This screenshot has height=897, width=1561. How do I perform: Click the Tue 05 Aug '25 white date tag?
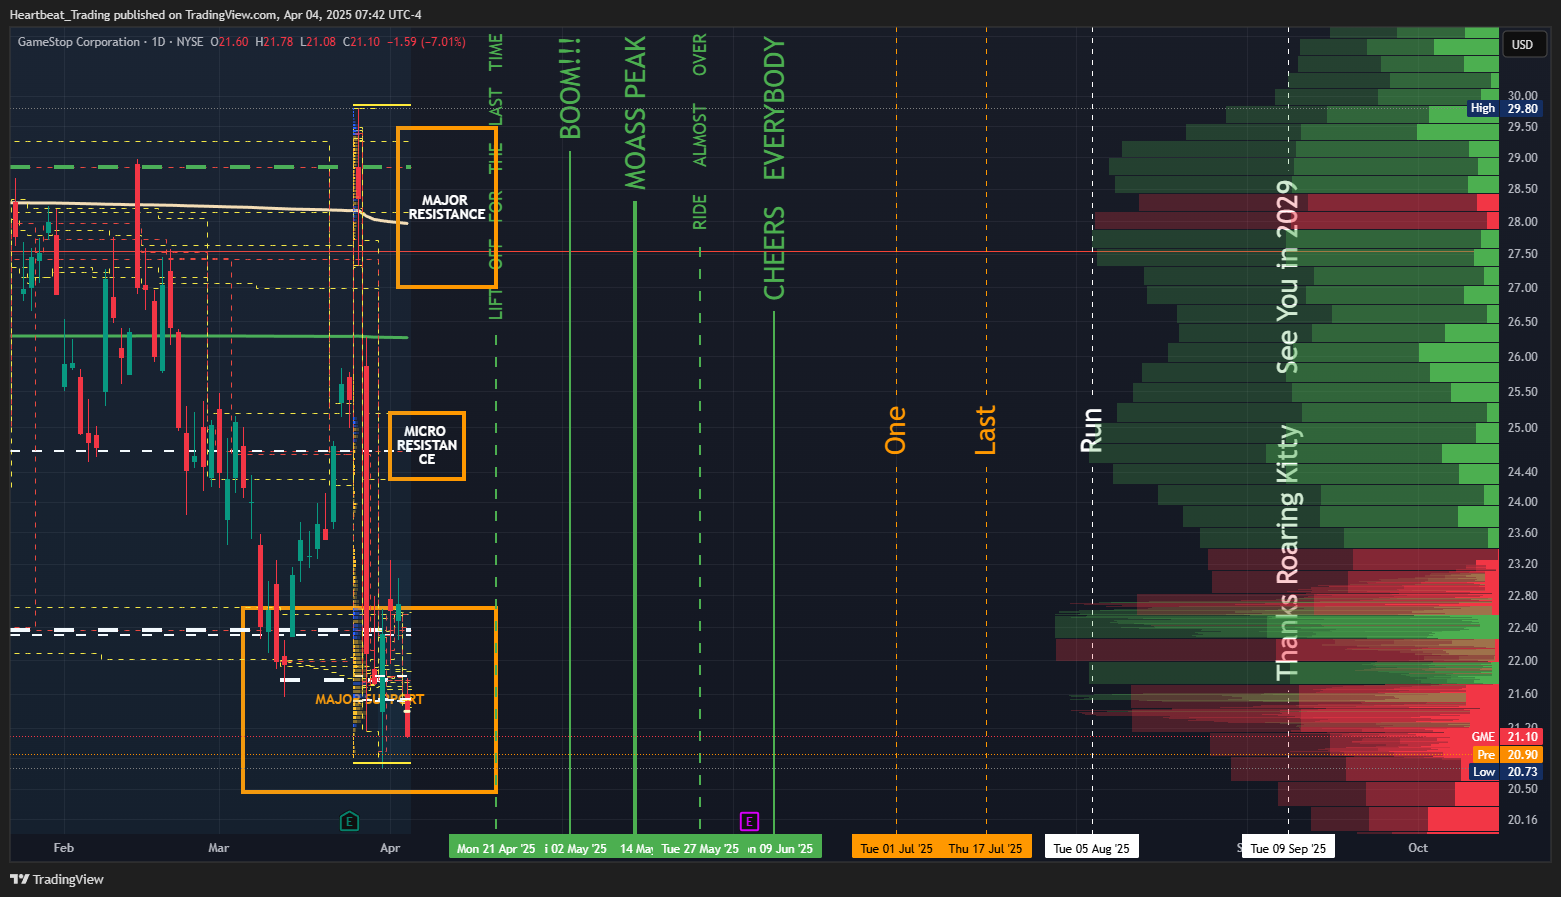point(1091,848)
